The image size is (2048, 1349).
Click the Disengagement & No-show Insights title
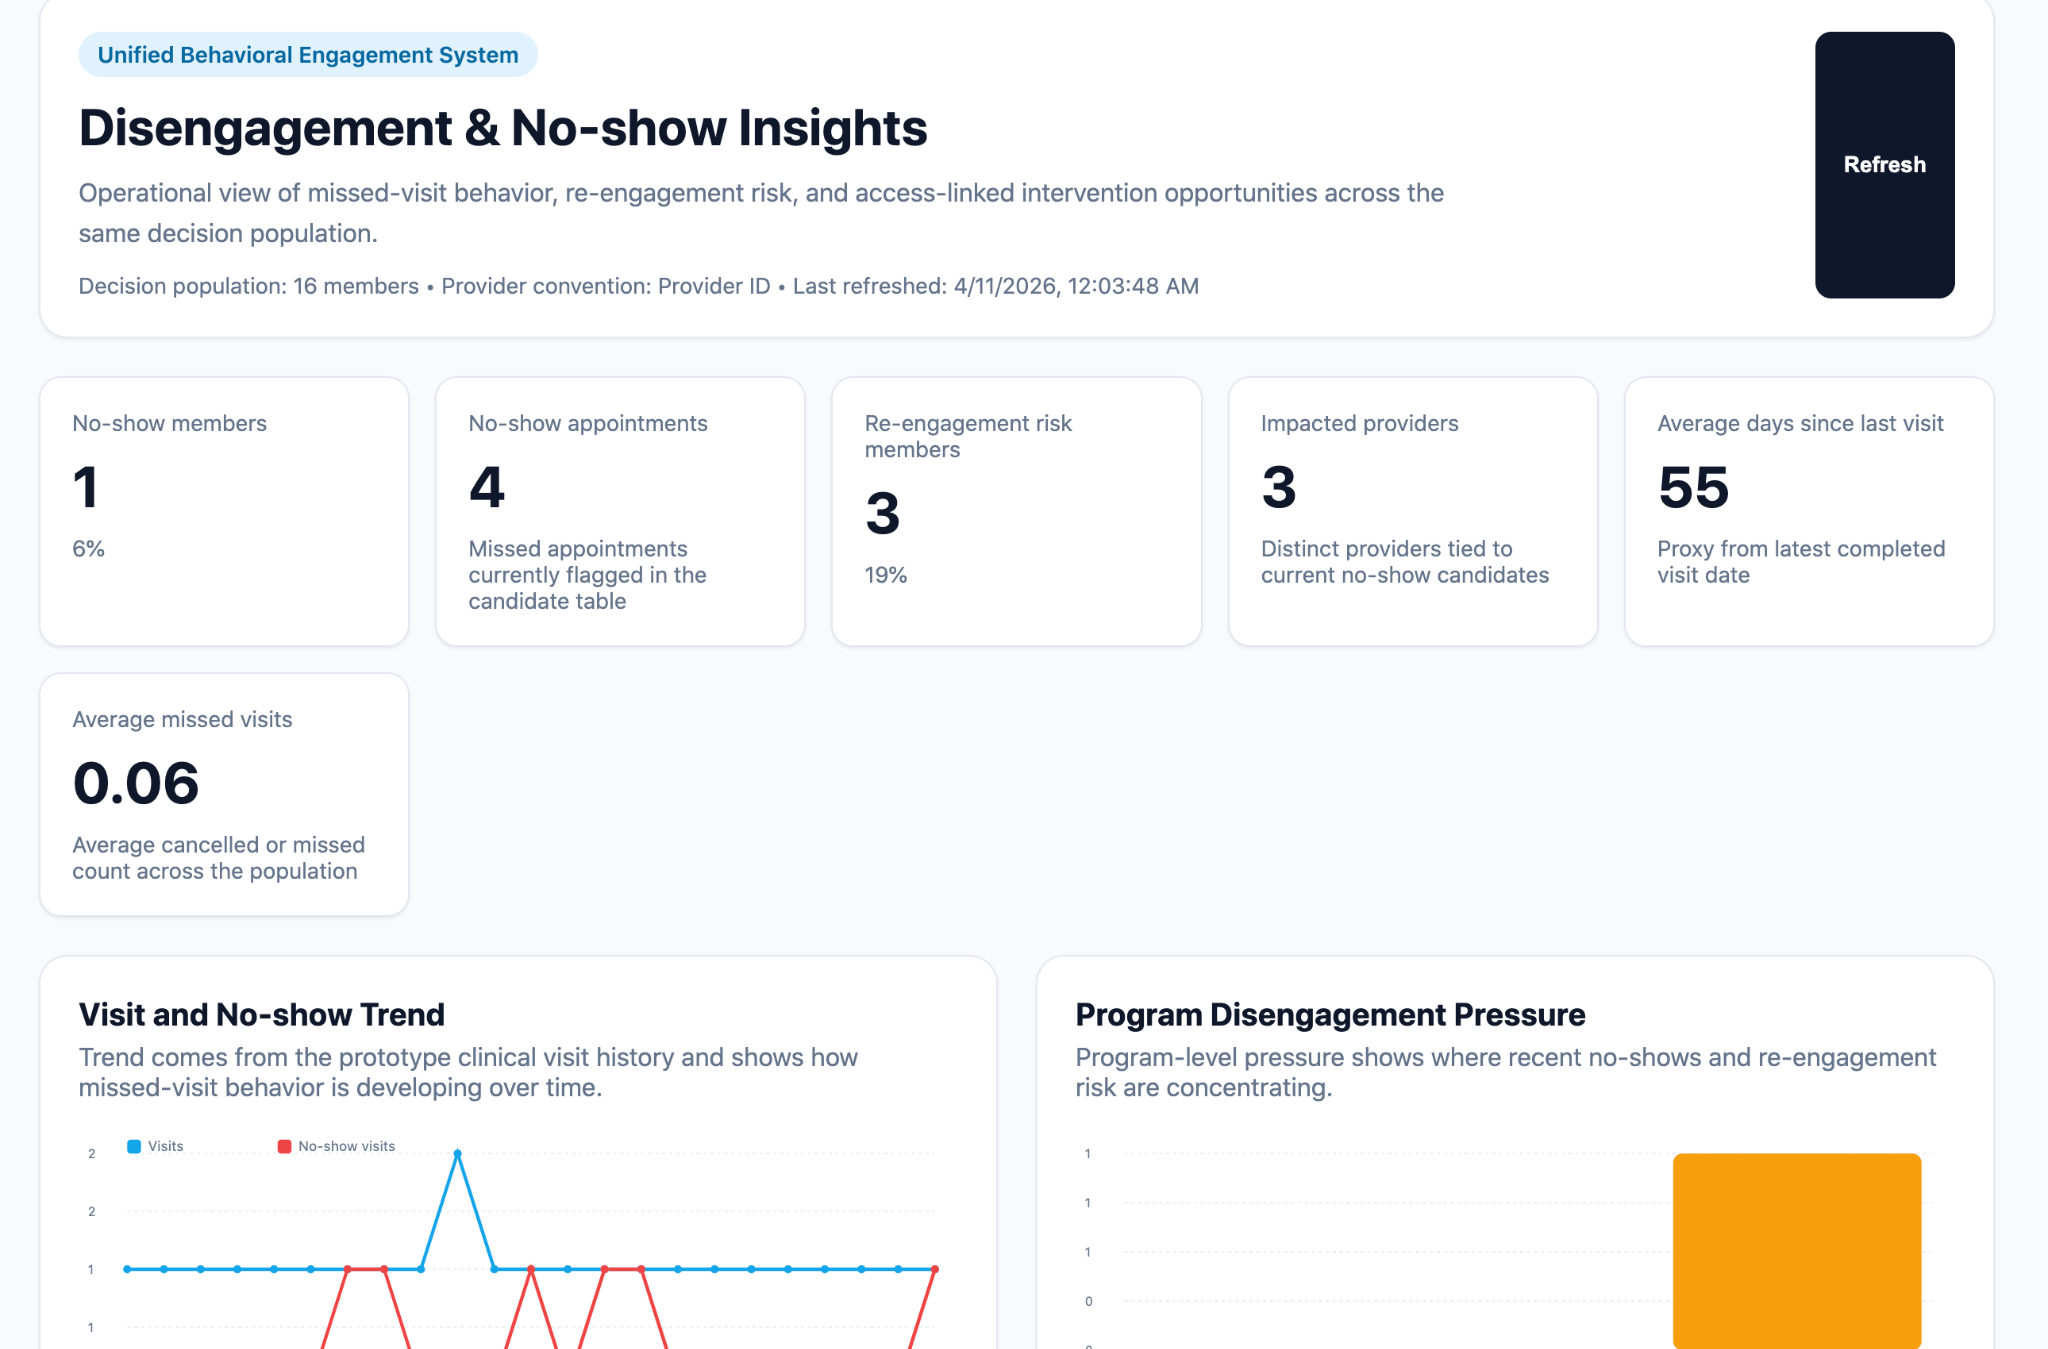[x=503, y=128]
